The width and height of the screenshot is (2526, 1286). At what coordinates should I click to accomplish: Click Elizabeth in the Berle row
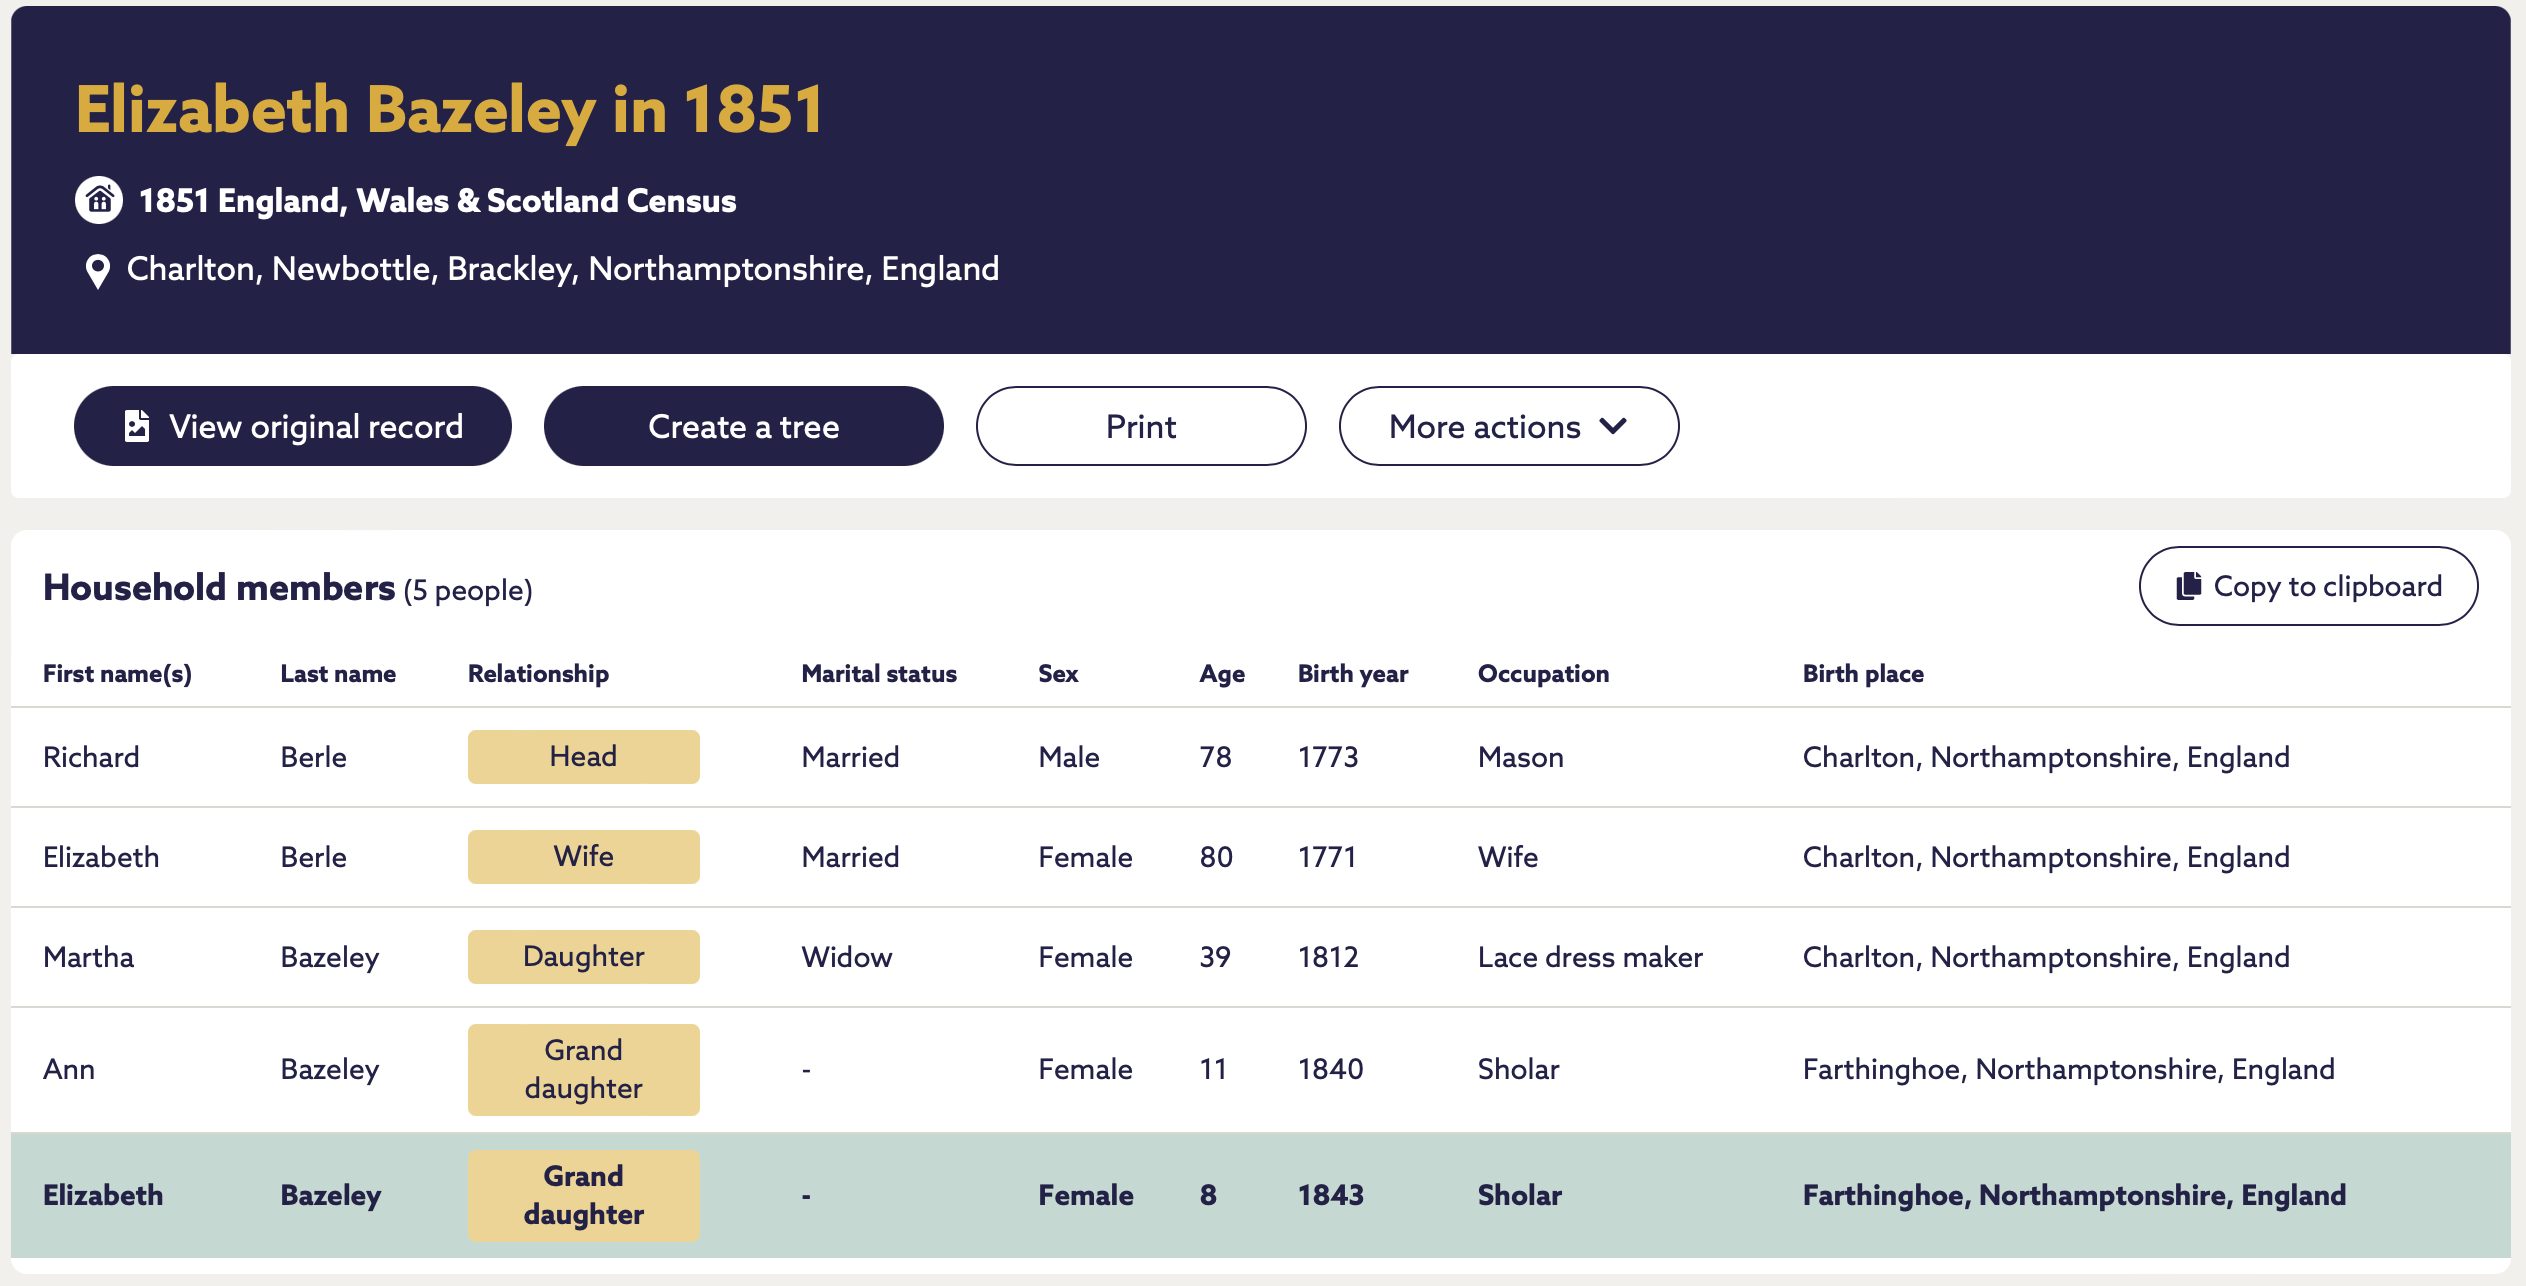click(101, 857)
